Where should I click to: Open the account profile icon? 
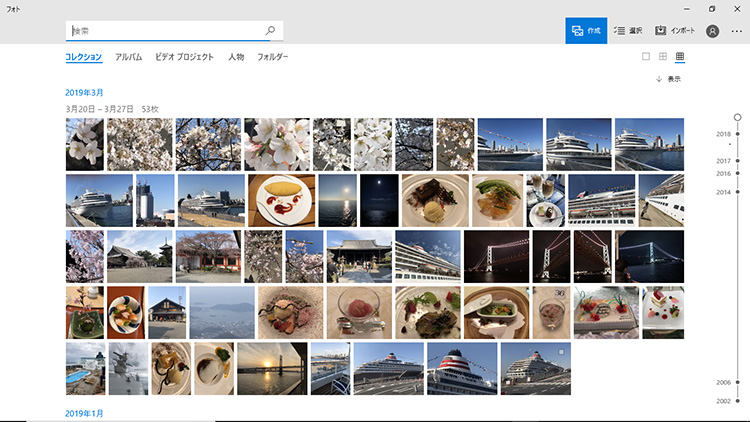tap(712, 31)
